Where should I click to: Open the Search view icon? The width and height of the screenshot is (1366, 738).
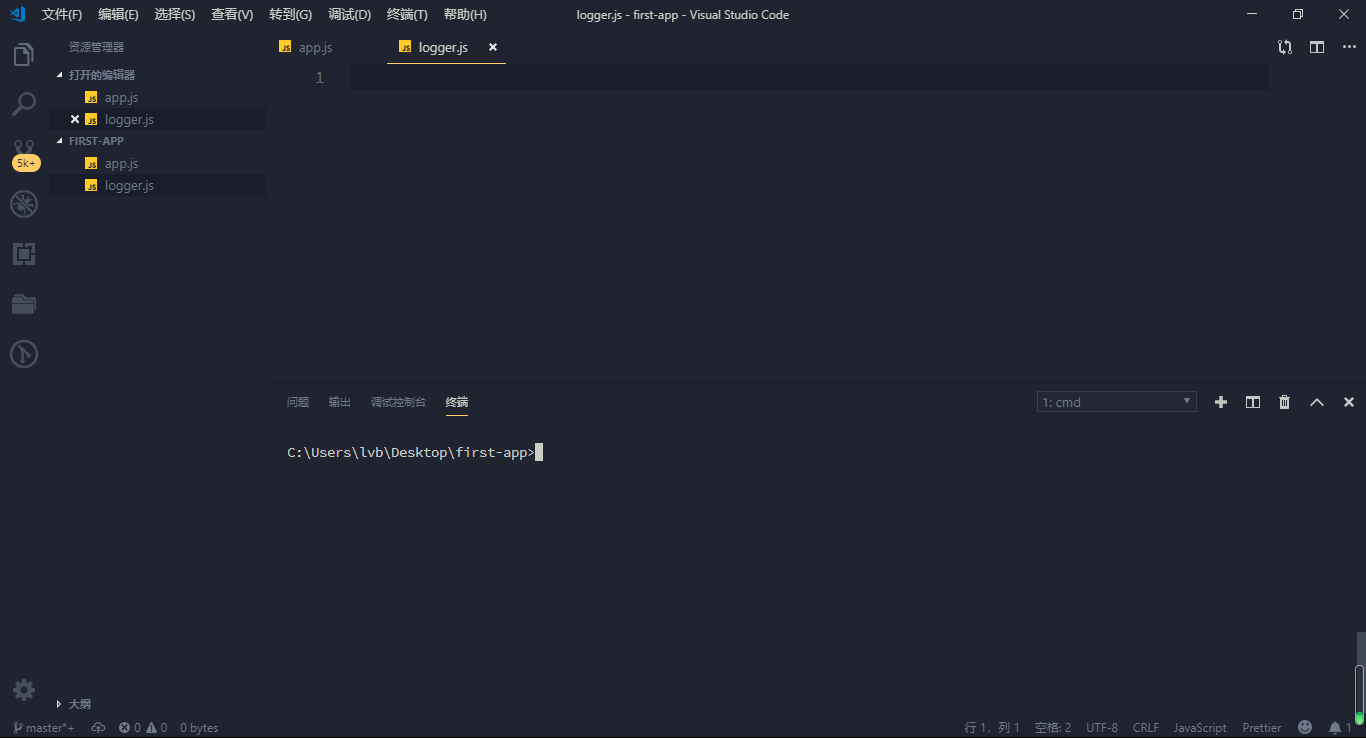[24, 104]
